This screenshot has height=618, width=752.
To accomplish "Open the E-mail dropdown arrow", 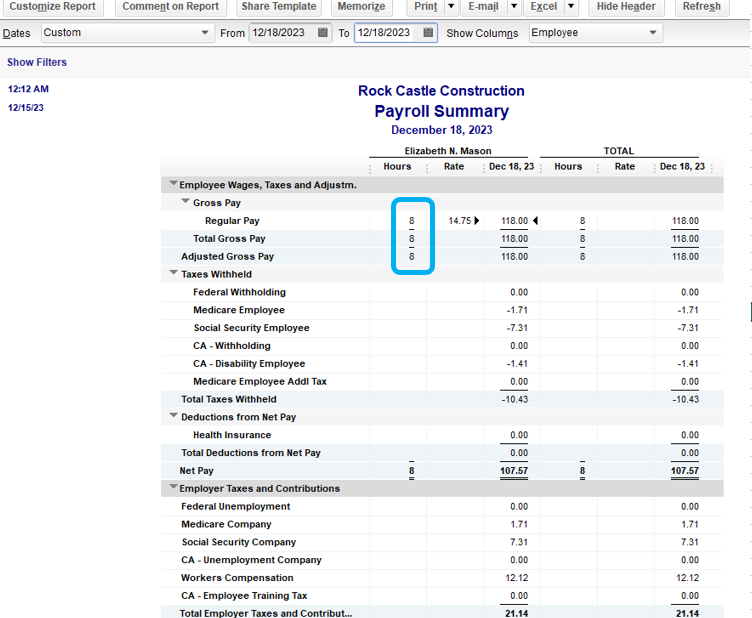I will click(x=514, y=7).
